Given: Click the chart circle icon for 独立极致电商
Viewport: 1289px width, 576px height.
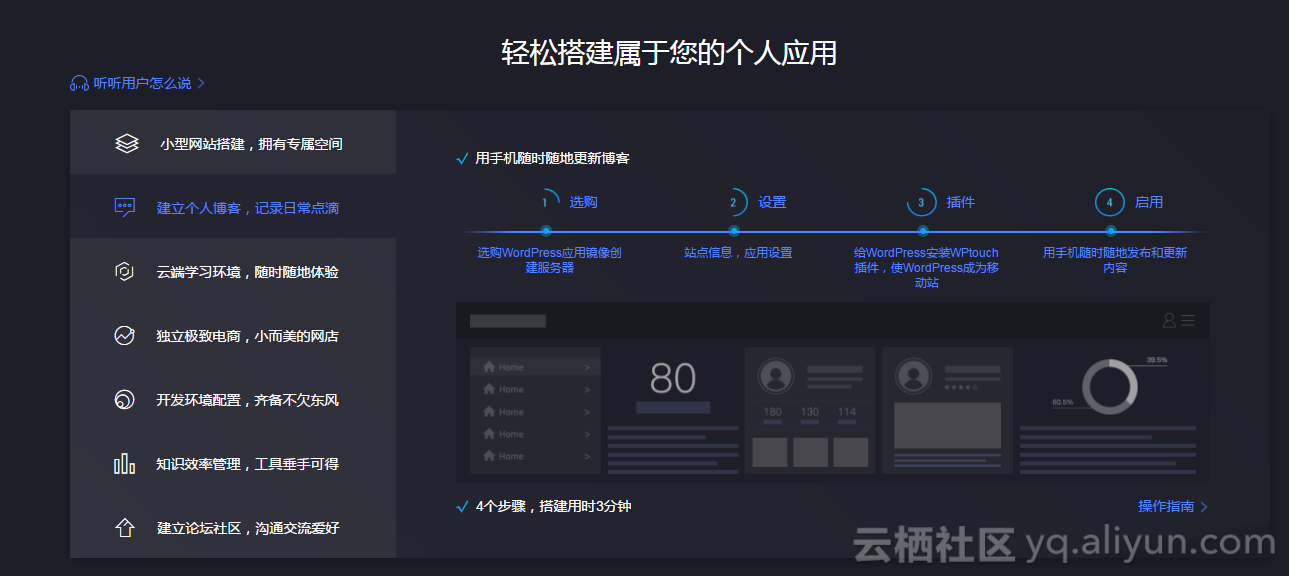Looking at the screenshot, I should click(x=124, y=336).
